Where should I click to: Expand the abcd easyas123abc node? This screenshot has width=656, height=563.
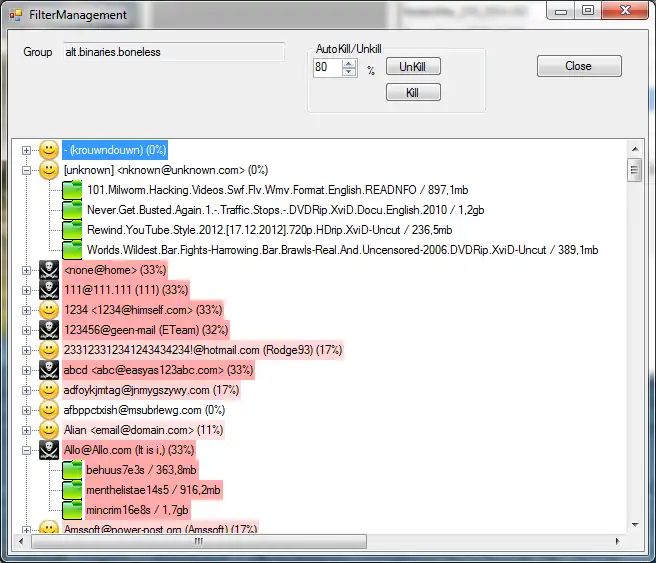(x=26, y=370)
